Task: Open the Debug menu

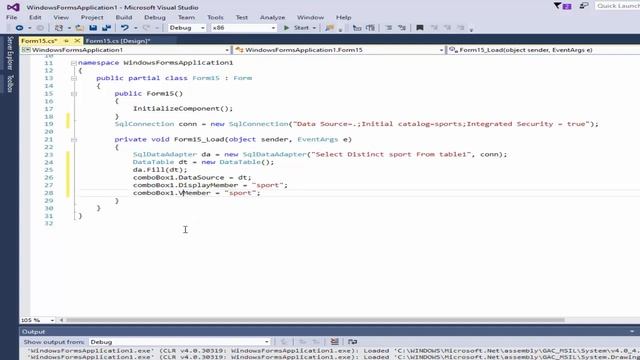Action: 155,17
